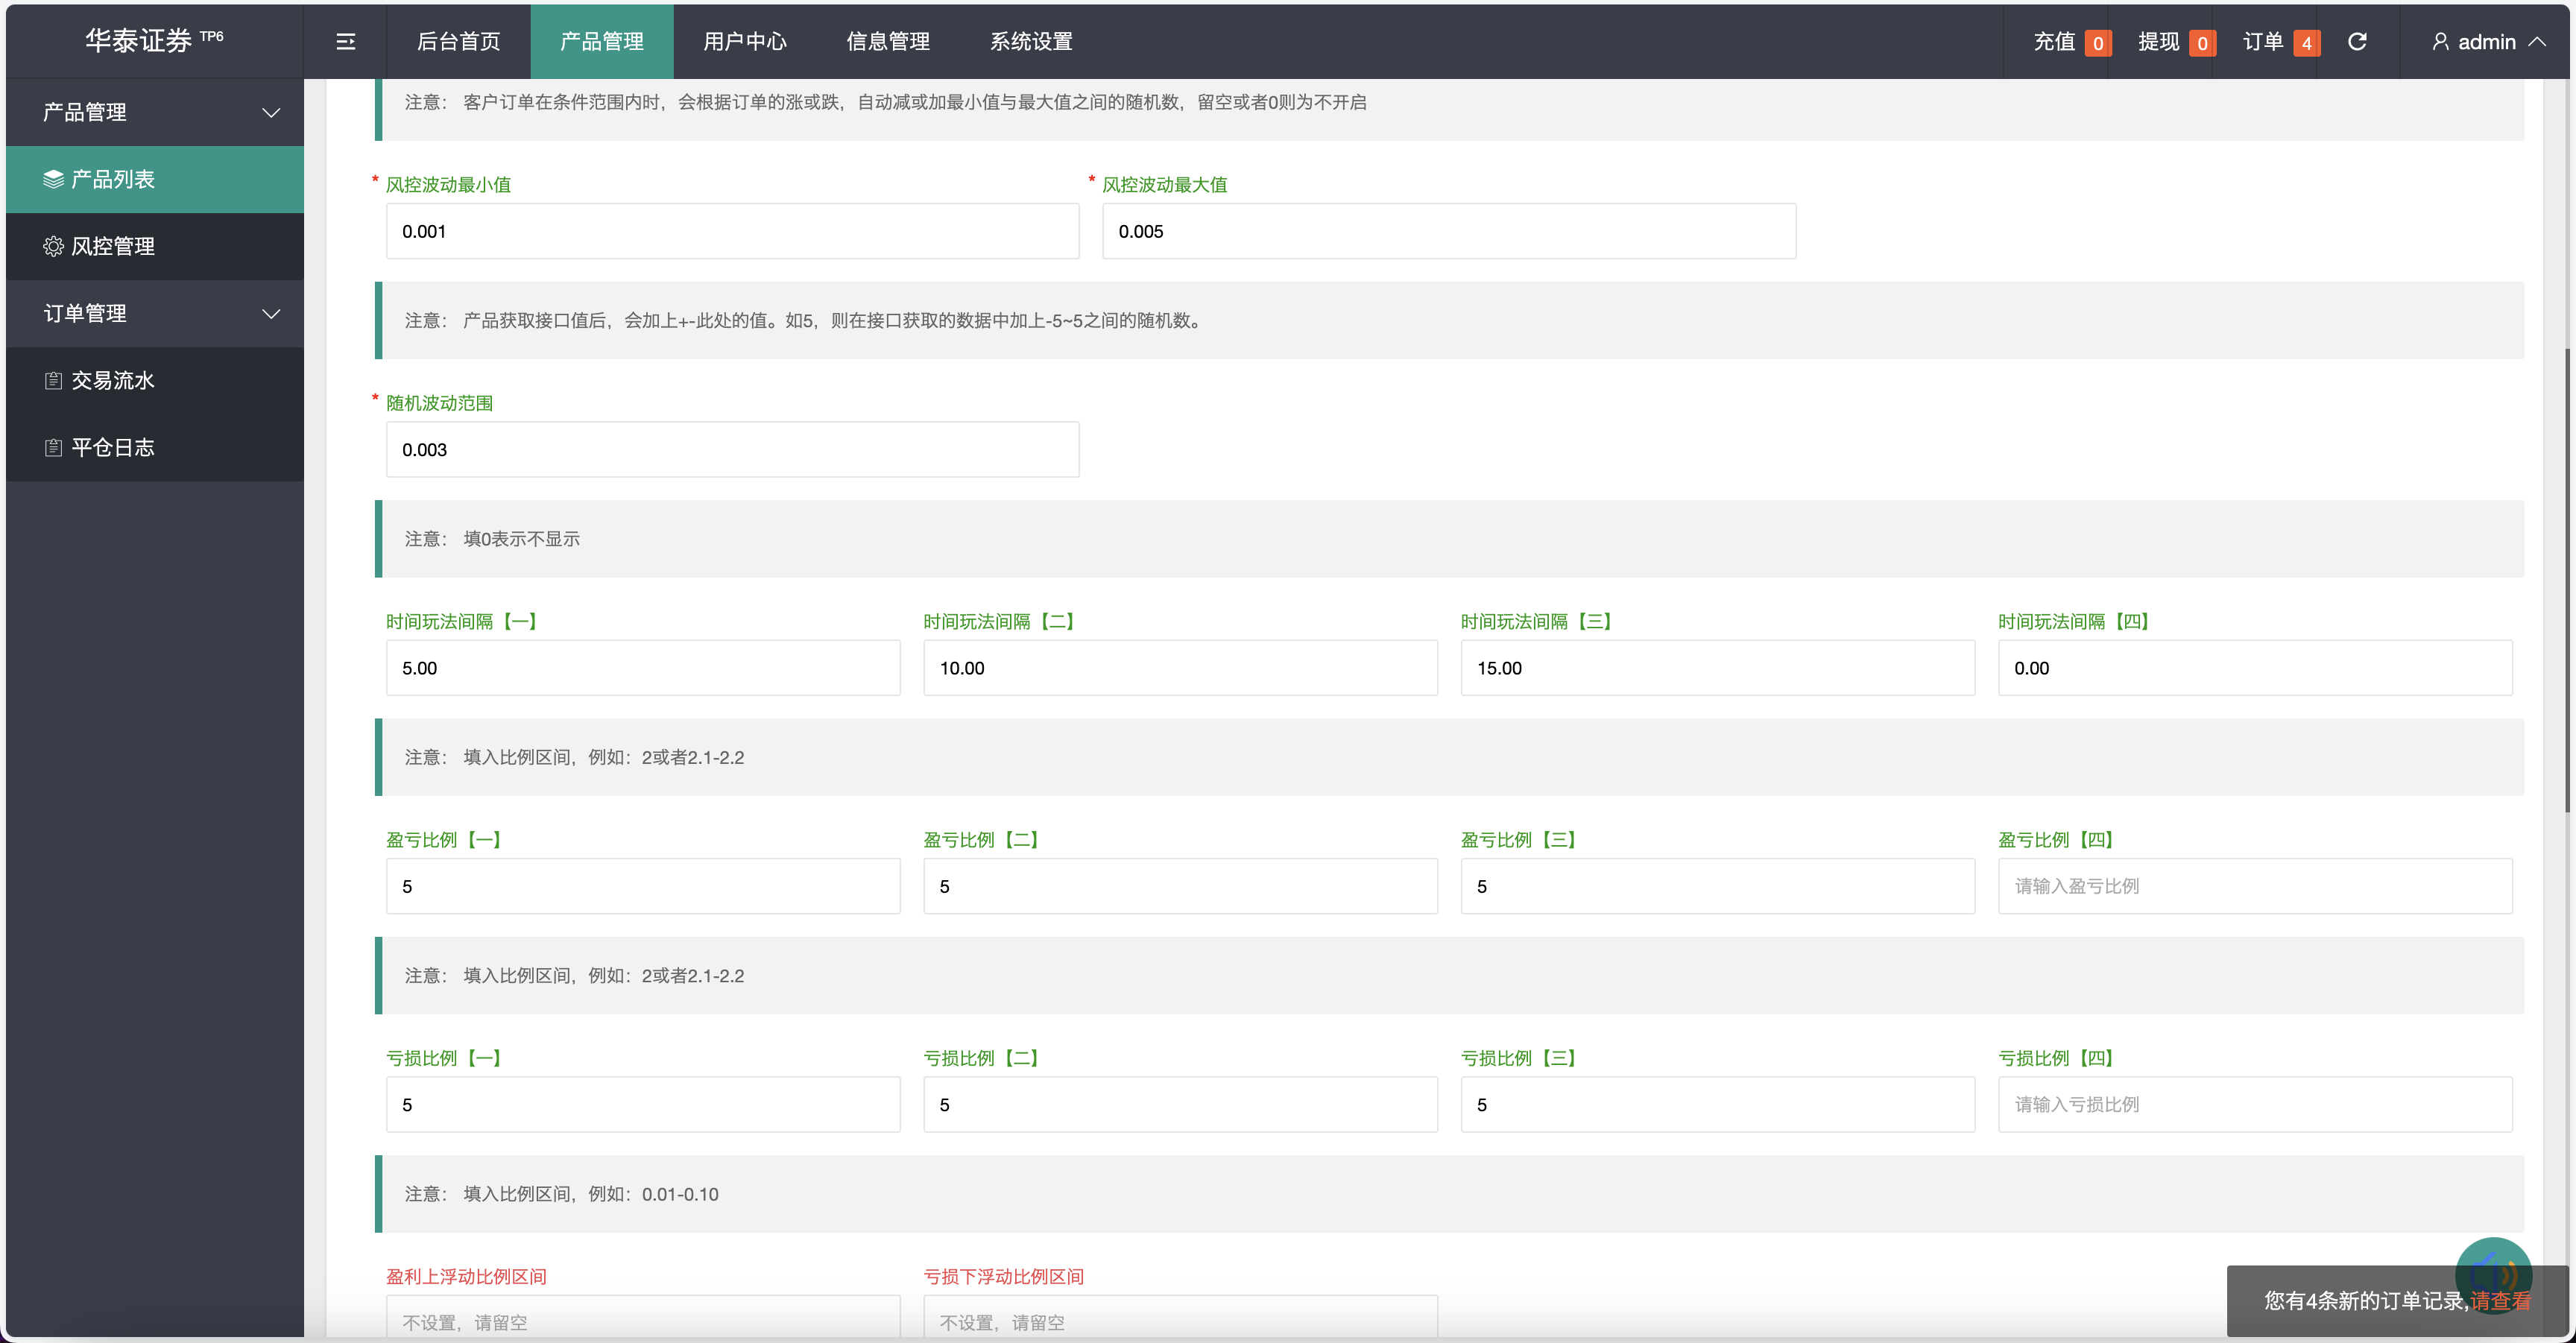Image resolution: width=2576 pixels, height=1343 pixels.
Task: Go to 后台首页 tab
Action: click(459, 41)
